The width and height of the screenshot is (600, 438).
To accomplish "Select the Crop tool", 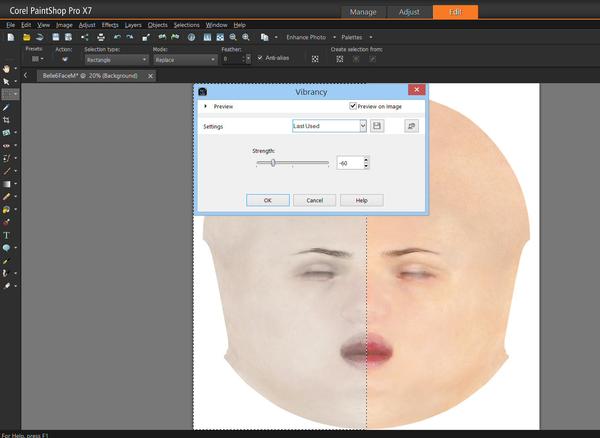I will [x=7, y=119].
